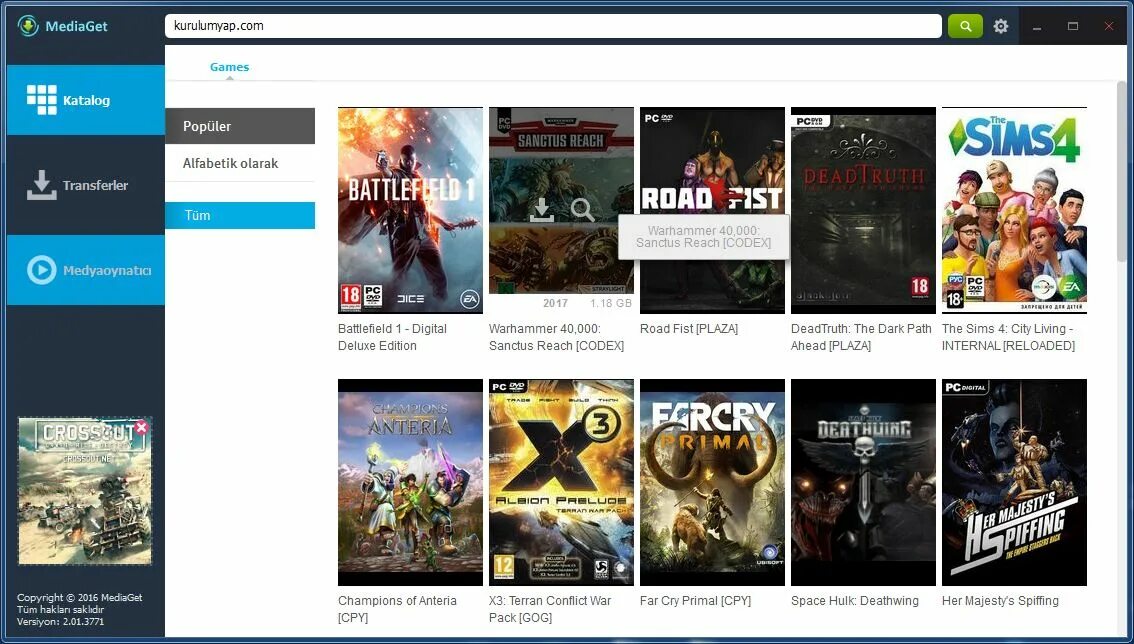Click 'The Sims 4: City Living' title
1134x644 pixels.
(x=1008, y=337)
